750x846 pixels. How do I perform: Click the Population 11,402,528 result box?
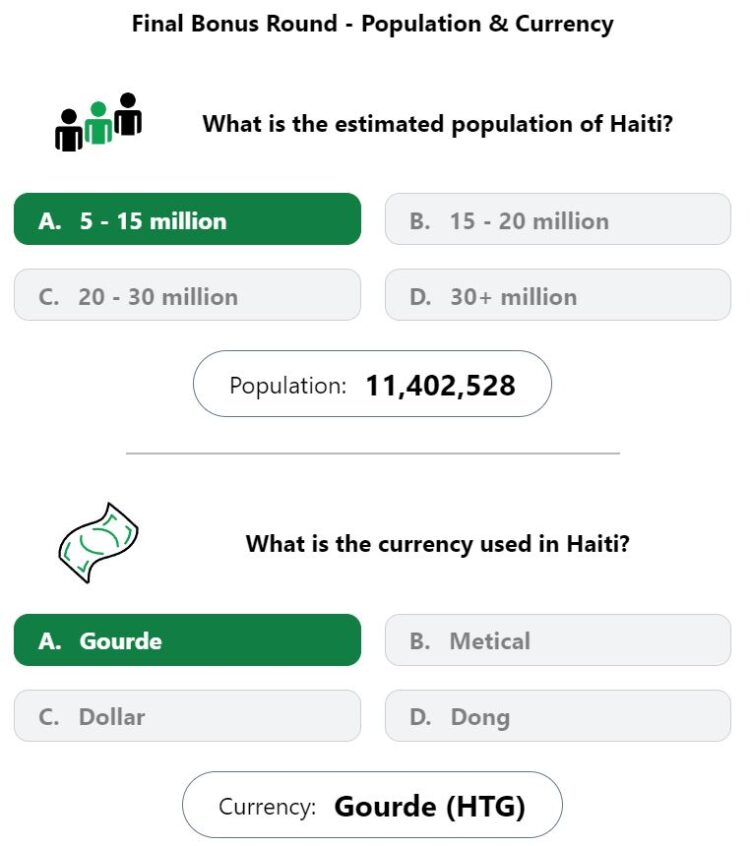[372, 384]
